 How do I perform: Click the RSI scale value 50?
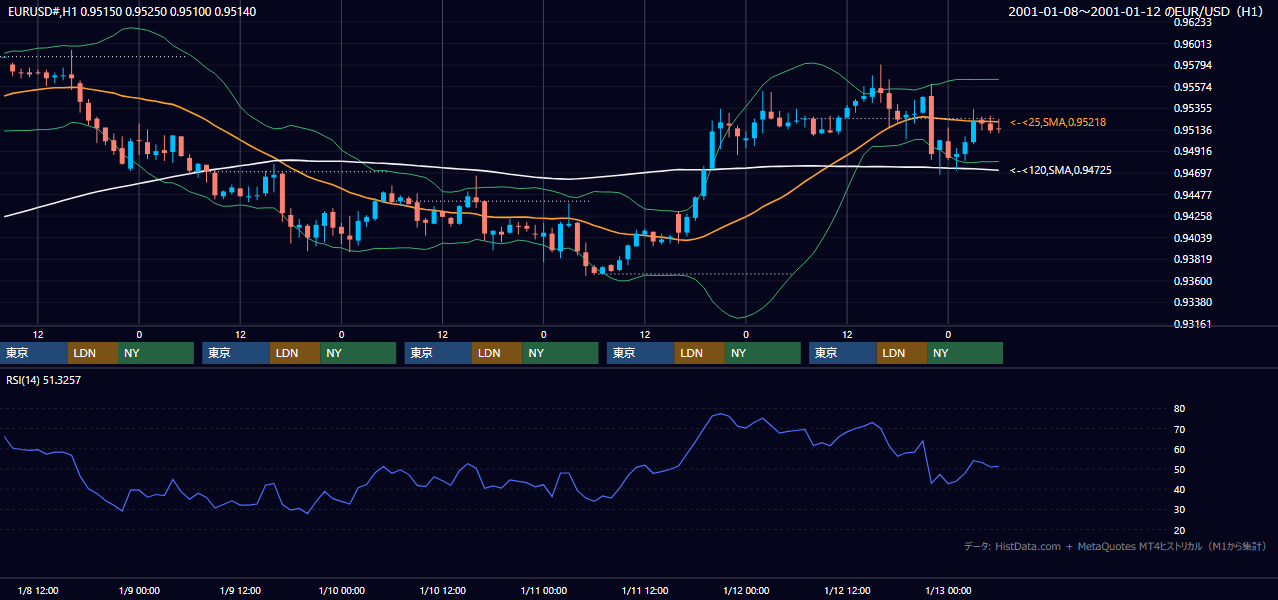point(1180,469)
